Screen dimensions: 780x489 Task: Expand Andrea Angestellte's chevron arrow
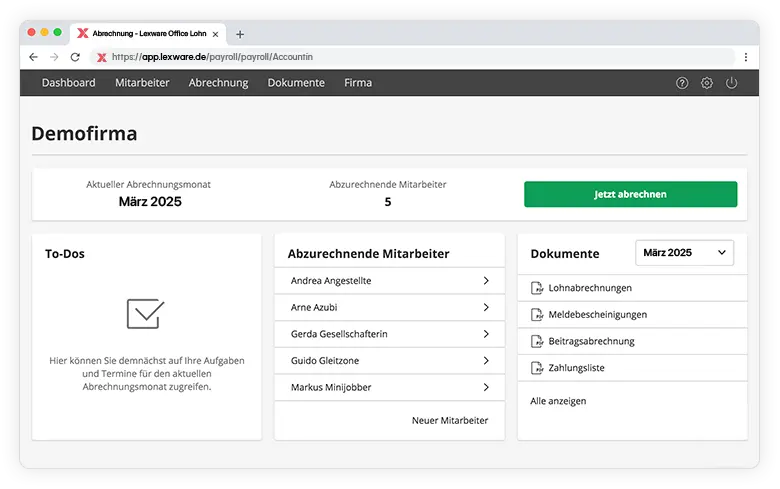tap(486, 281)
